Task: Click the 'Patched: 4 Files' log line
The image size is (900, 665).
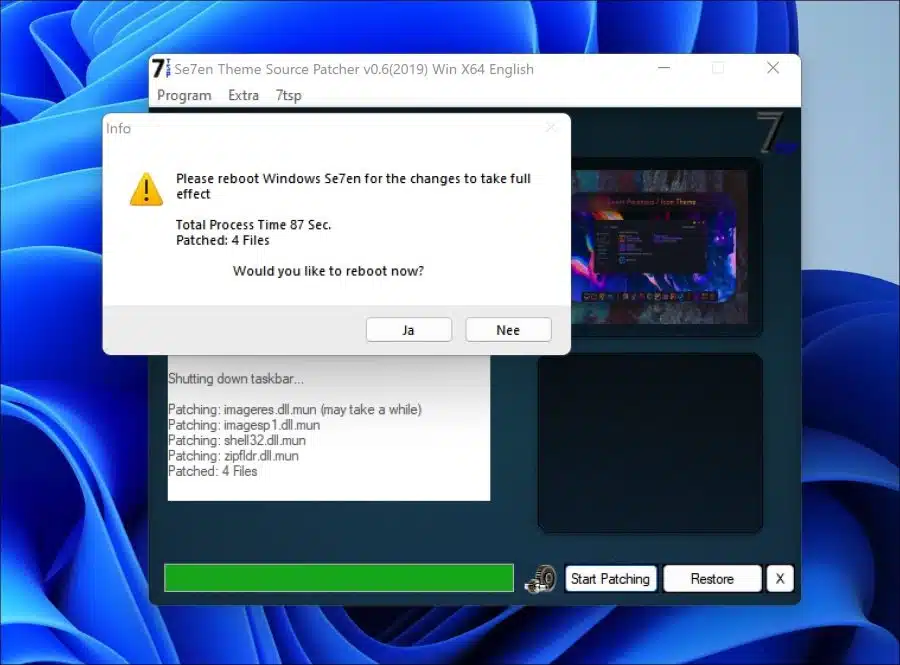Action: click(x=212, y=471)
